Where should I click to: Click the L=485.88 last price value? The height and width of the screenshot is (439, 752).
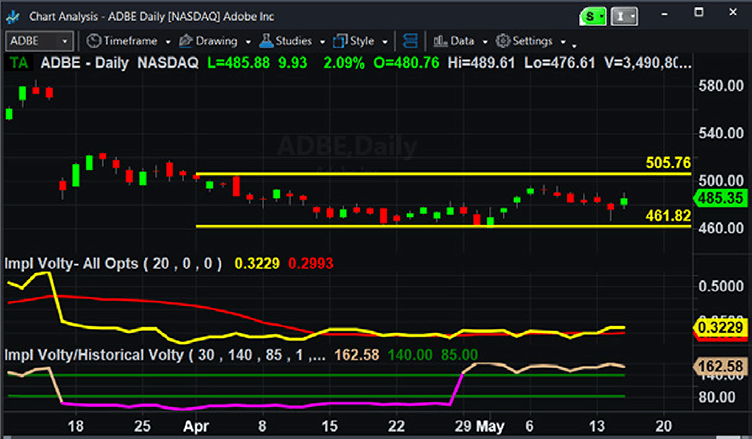tap(238, 63)
